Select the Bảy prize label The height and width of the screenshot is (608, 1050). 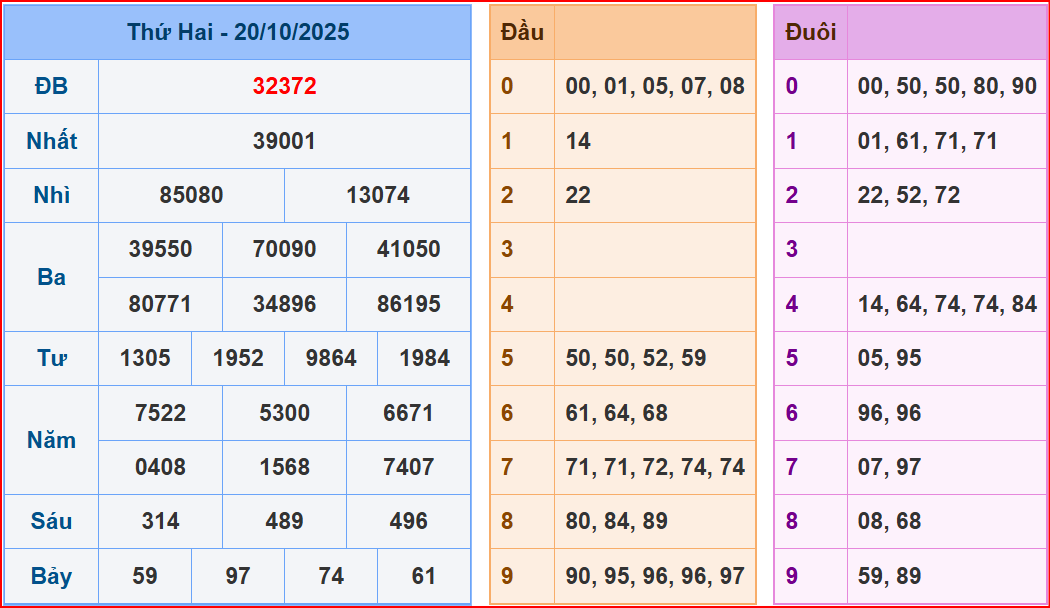click(52, 577)
